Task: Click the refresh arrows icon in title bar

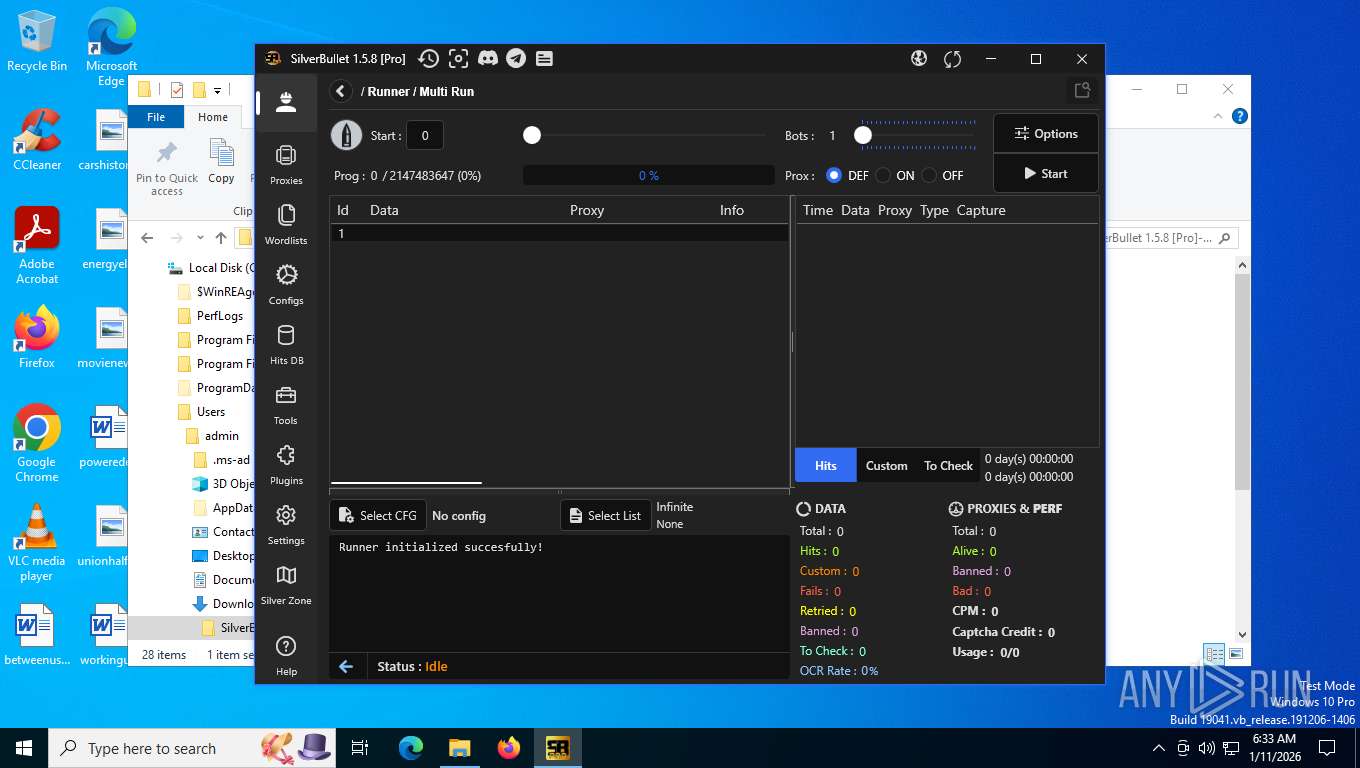Action: pos(952,59)
